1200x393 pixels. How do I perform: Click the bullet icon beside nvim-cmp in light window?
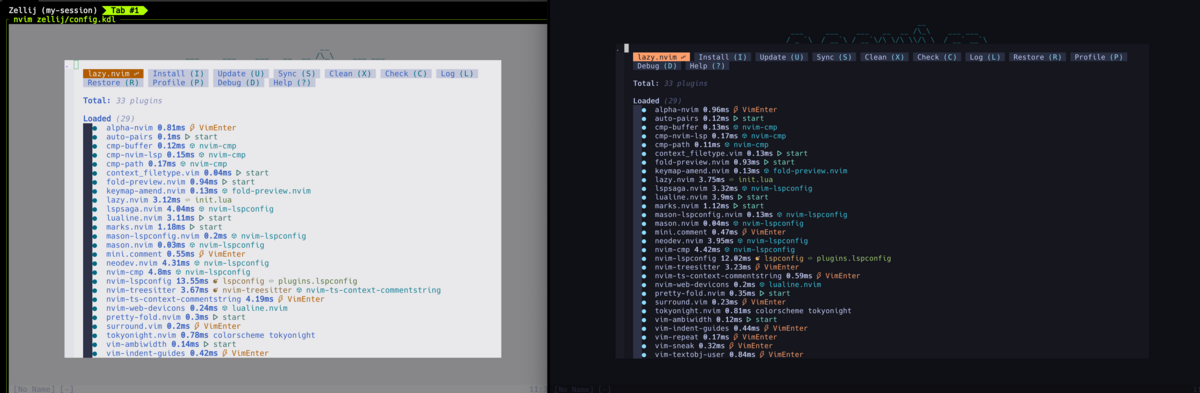point(94,271)
